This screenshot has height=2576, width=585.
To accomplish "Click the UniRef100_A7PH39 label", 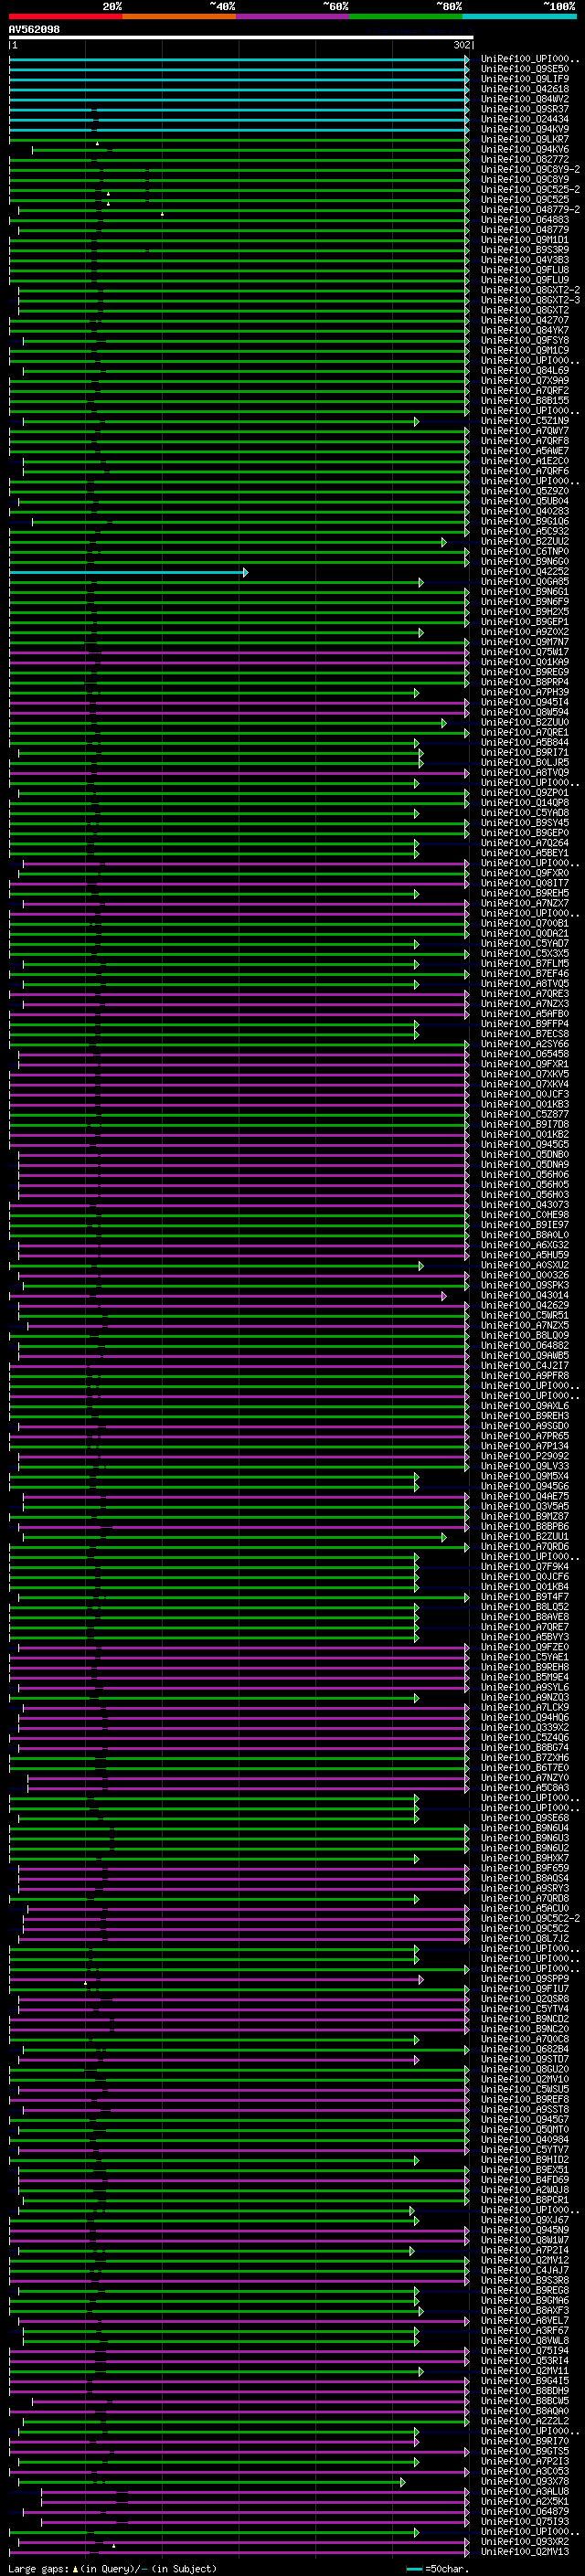I will [525, 692].
